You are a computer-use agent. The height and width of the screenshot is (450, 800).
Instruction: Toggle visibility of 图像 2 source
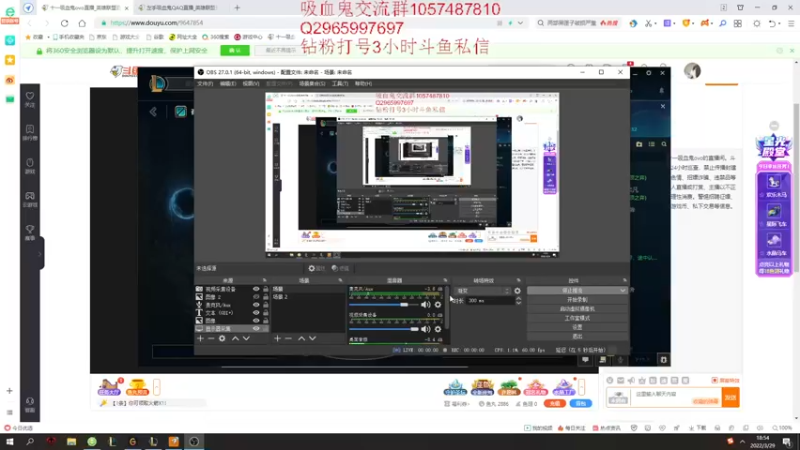256,297
